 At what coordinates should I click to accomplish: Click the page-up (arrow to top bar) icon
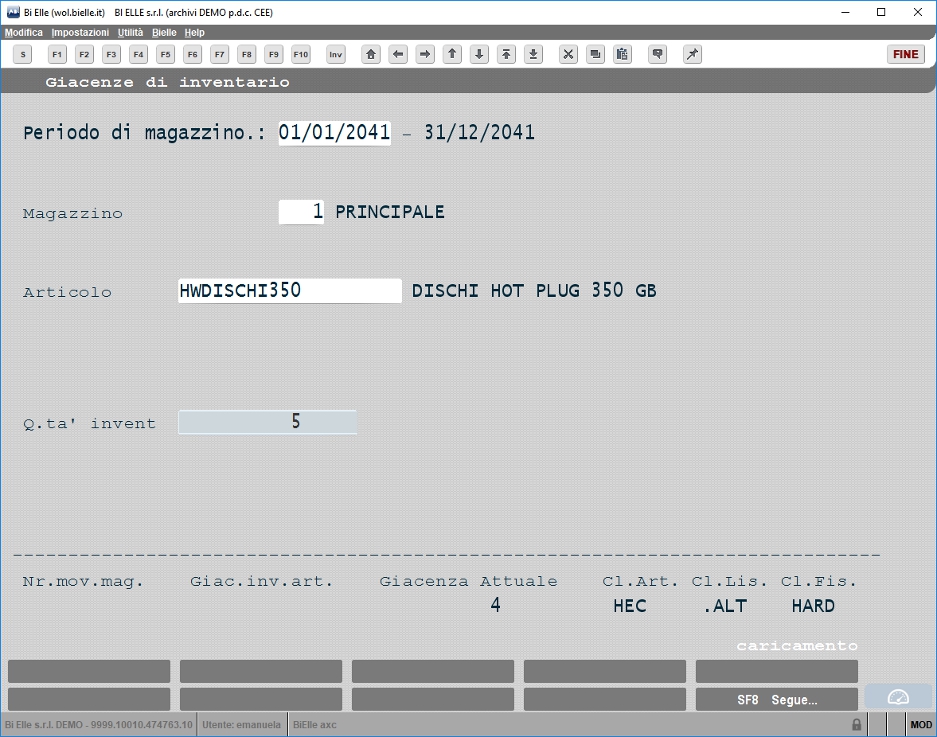(506, 54)
